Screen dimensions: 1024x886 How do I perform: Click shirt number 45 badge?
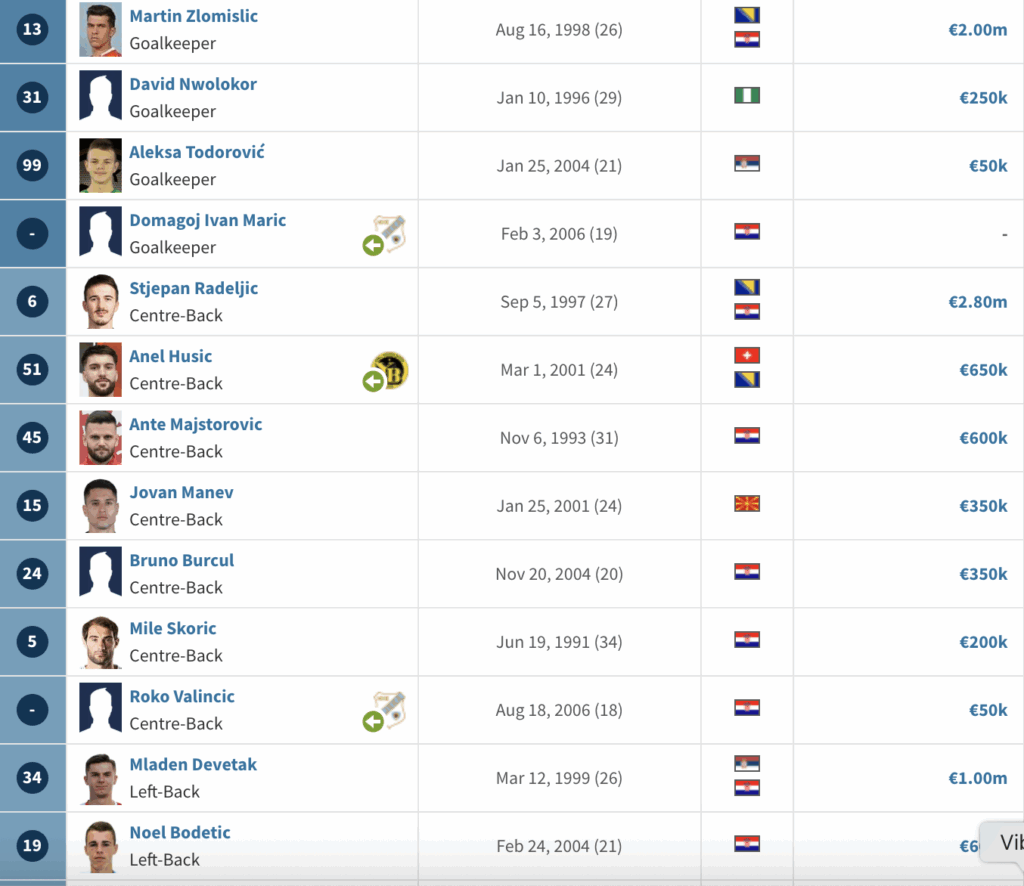pos(32,437)
